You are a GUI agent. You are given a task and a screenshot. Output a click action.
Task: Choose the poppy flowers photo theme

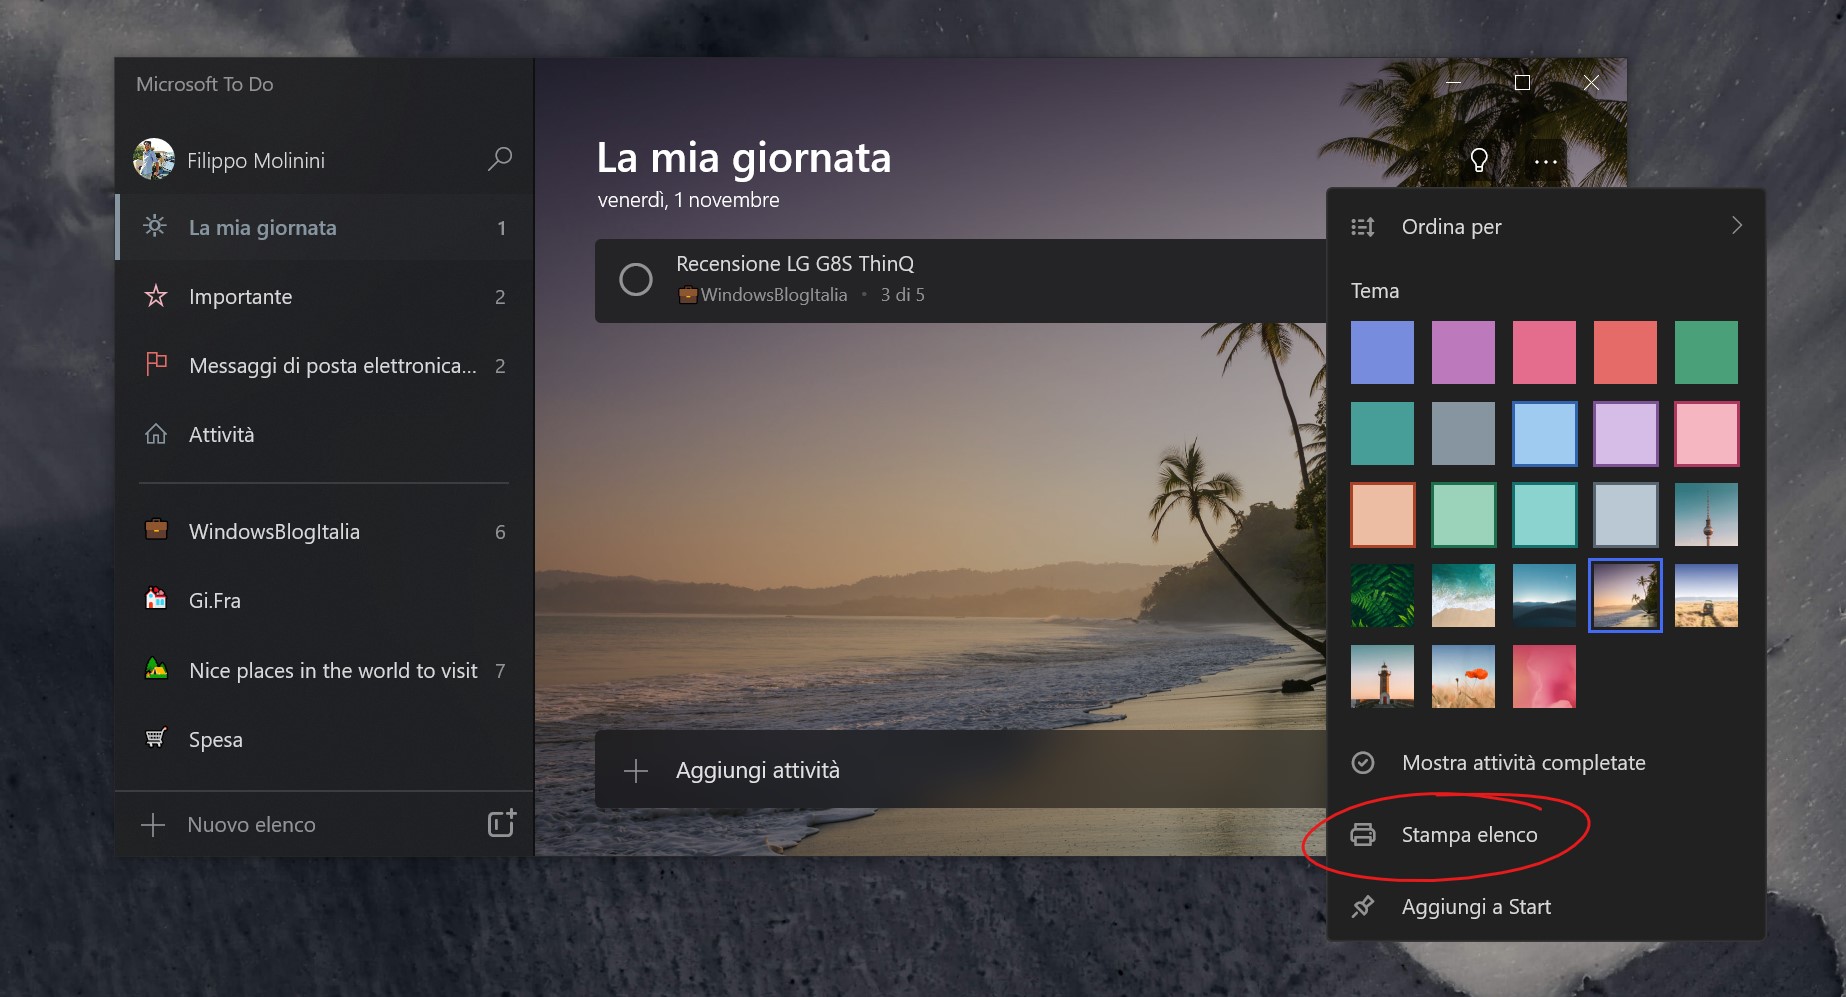click(1463, 676)
